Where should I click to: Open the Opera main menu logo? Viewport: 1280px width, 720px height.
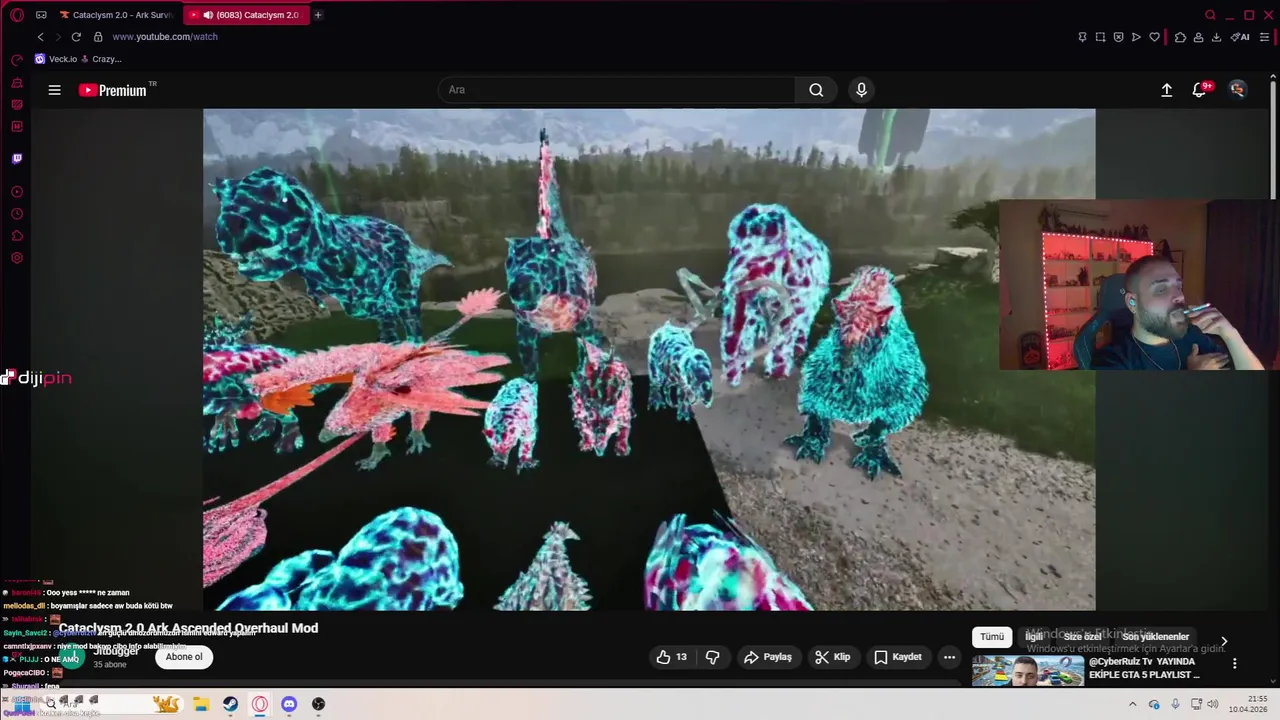(x=17, y=15)
